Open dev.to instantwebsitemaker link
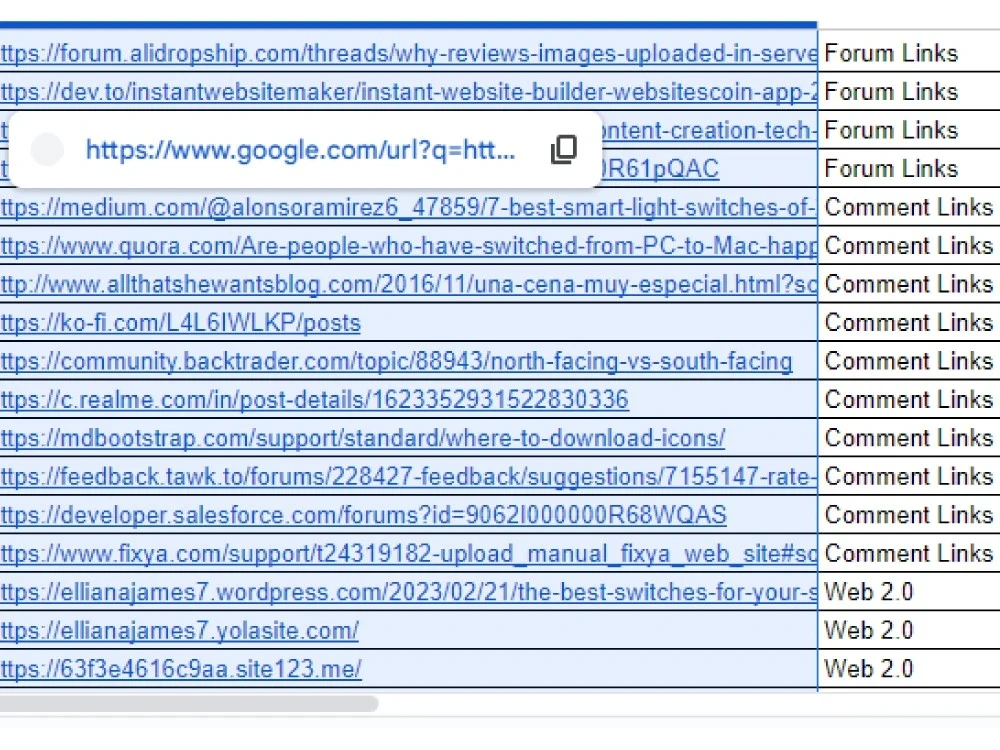 click(409, 92)
